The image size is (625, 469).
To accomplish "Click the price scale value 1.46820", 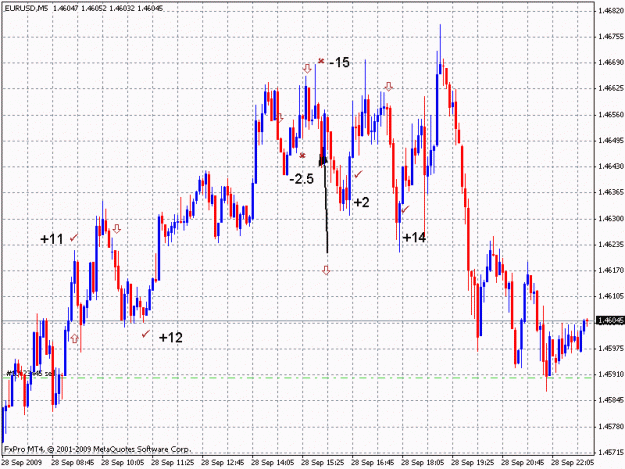I will tap(610, 11).
